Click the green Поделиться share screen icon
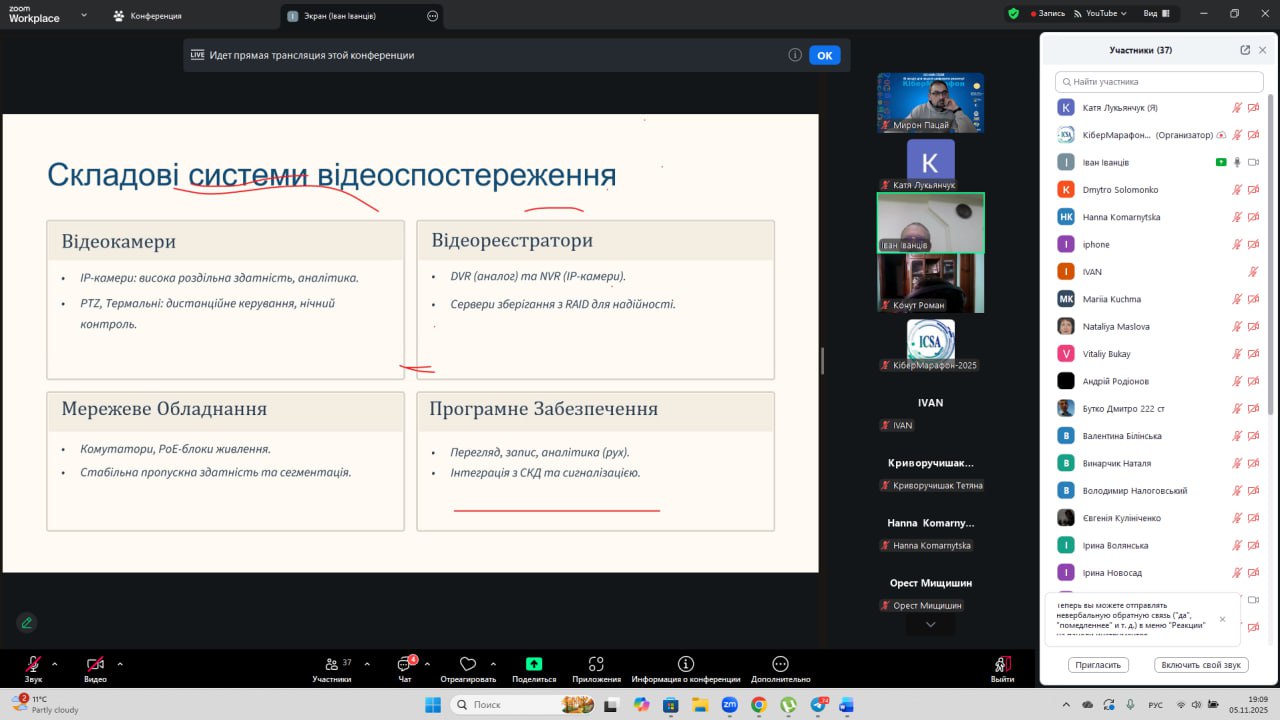The height and width of the screenshot is (720, 1280). pyautogui.click(x=534, y=664)
